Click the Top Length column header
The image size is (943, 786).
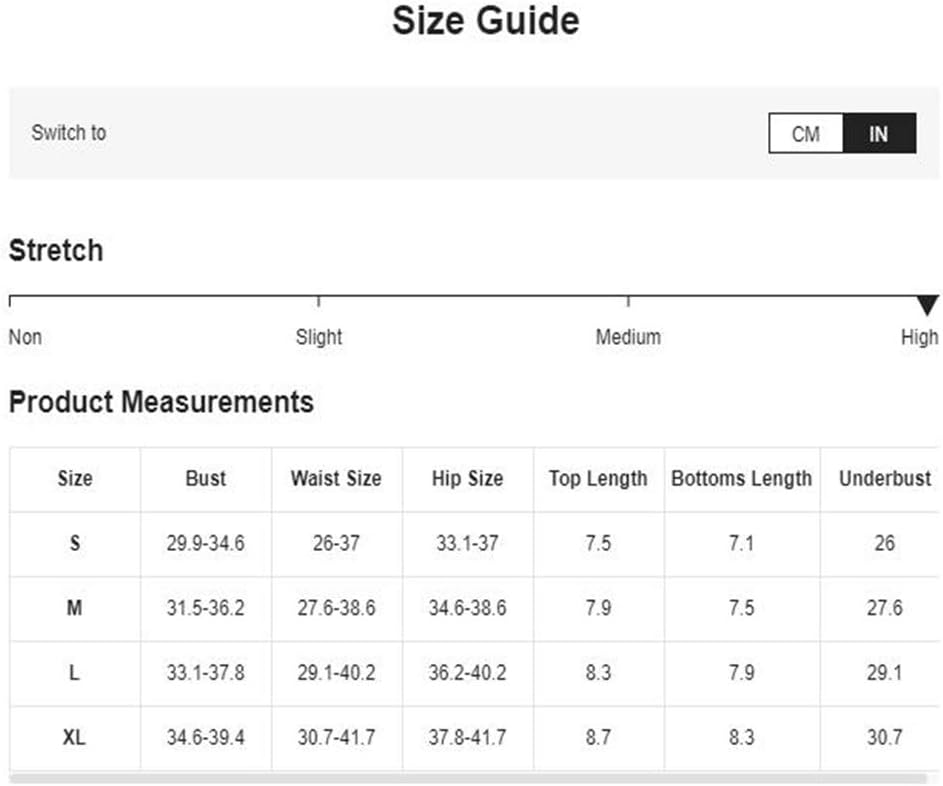[x=598, y=479]
